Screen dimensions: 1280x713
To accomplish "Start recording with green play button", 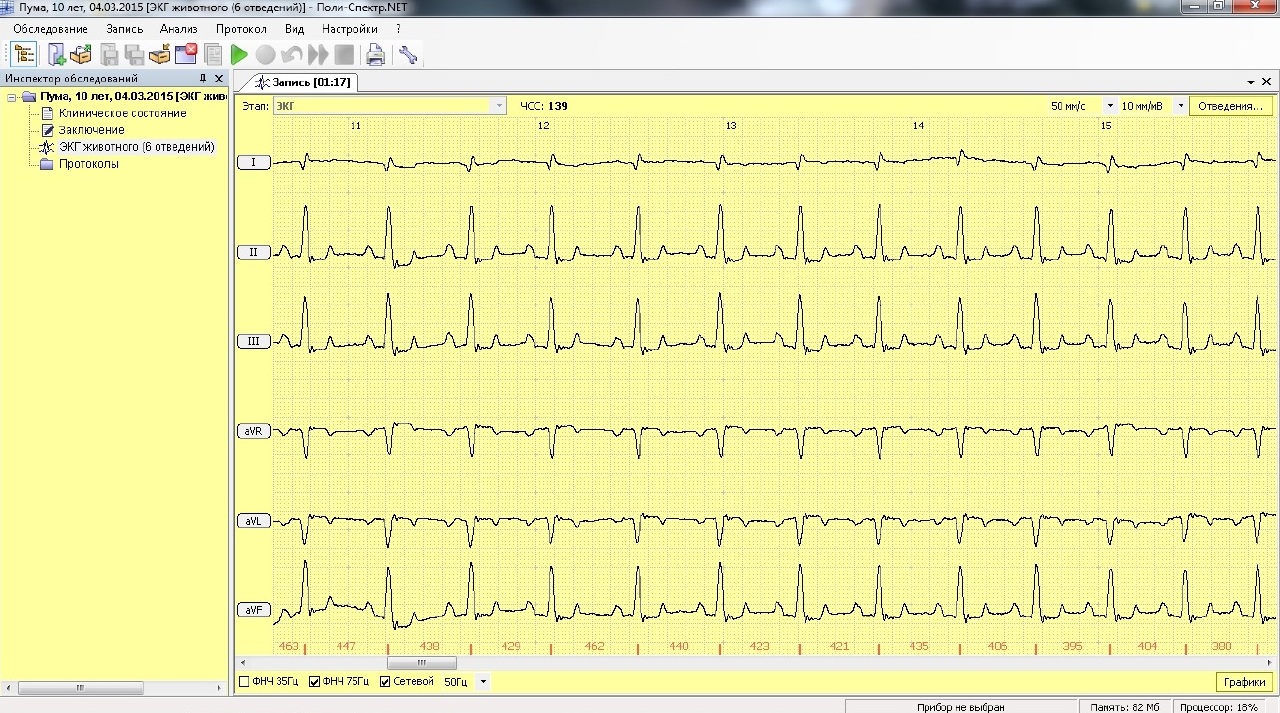I will point(239,55).
